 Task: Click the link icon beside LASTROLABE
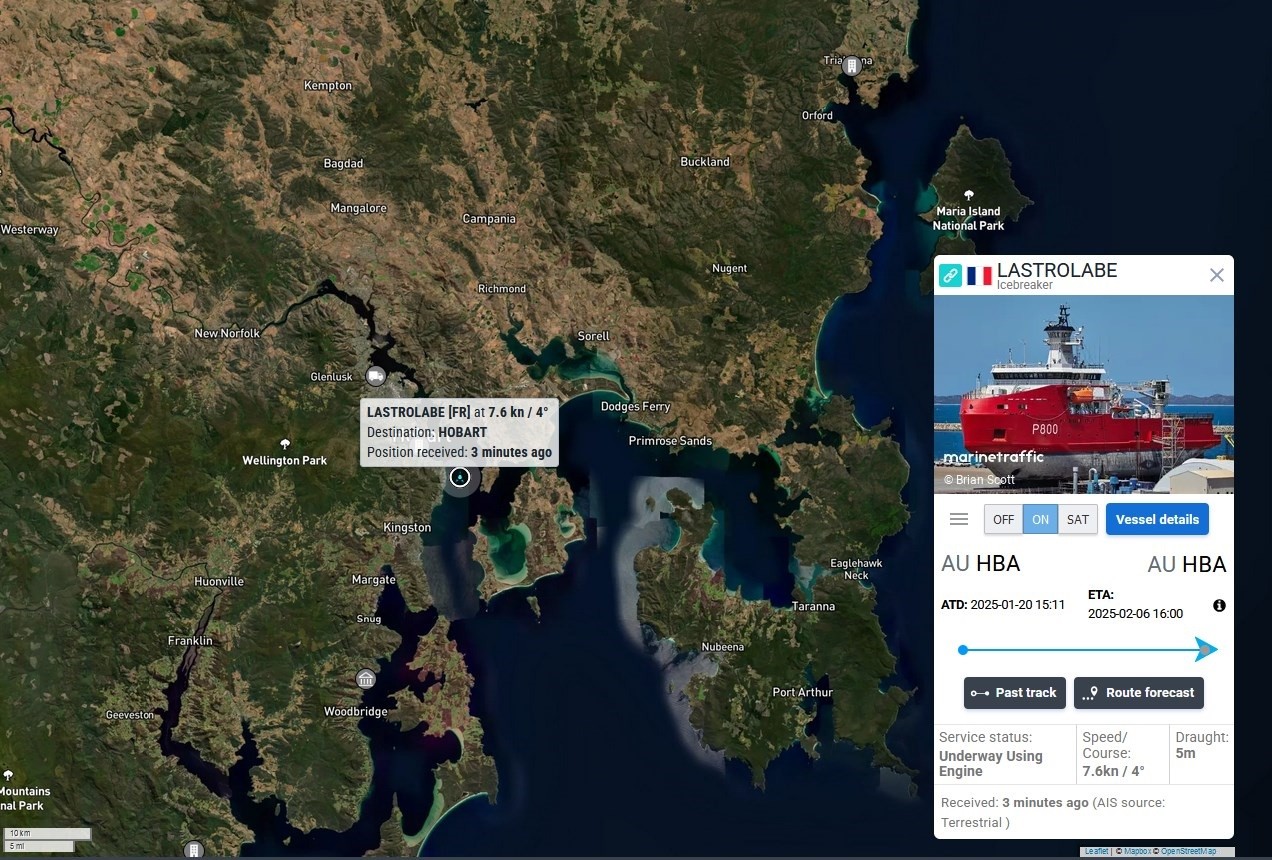950,275
